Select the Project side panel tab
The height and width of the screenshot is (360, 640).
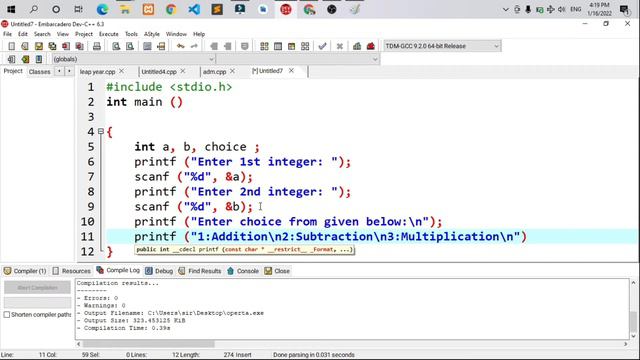click(x=13, y=71)
